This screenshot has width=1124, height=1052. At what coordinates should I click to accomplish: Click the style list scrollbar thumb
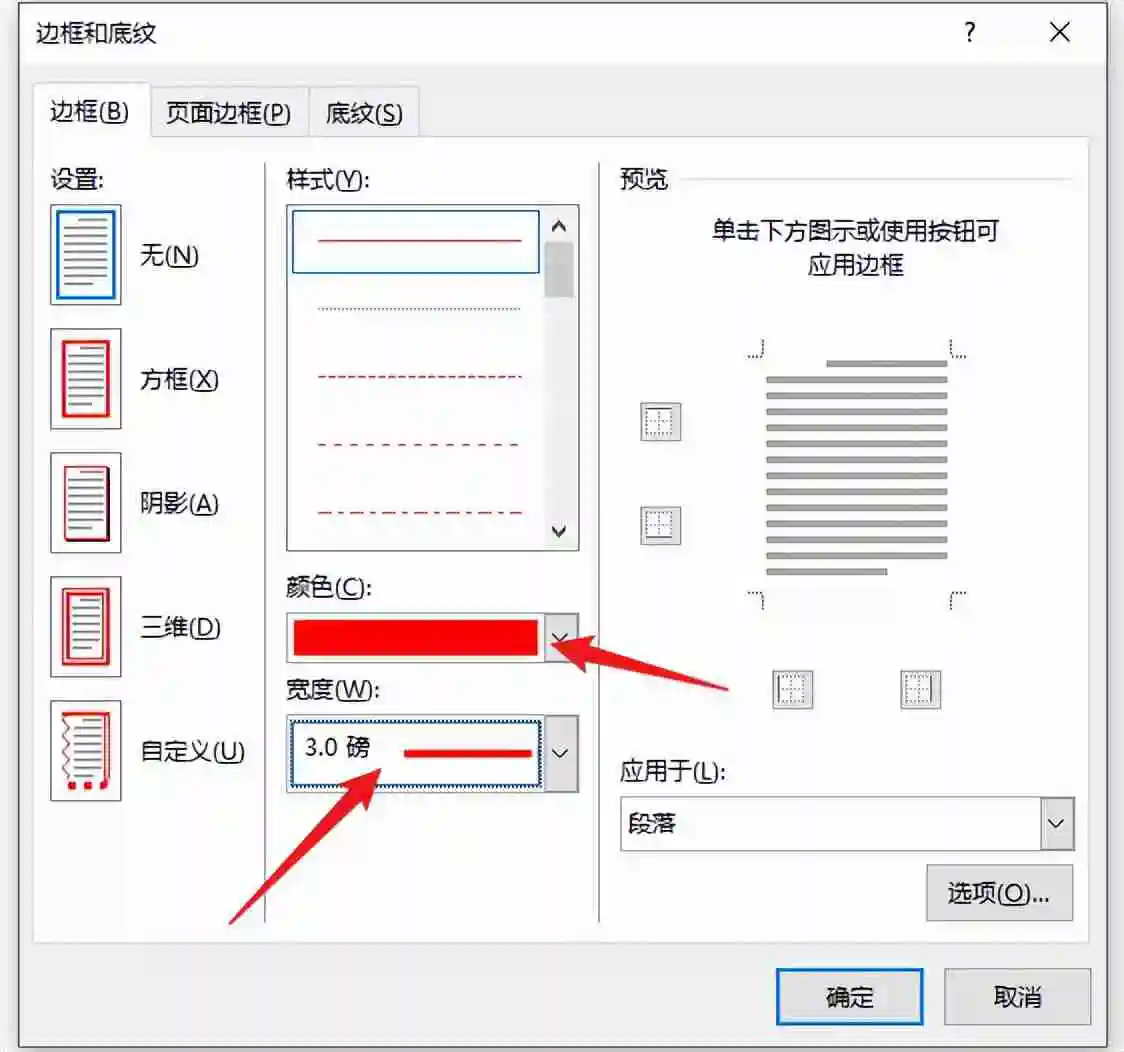[x=559, y=269]
